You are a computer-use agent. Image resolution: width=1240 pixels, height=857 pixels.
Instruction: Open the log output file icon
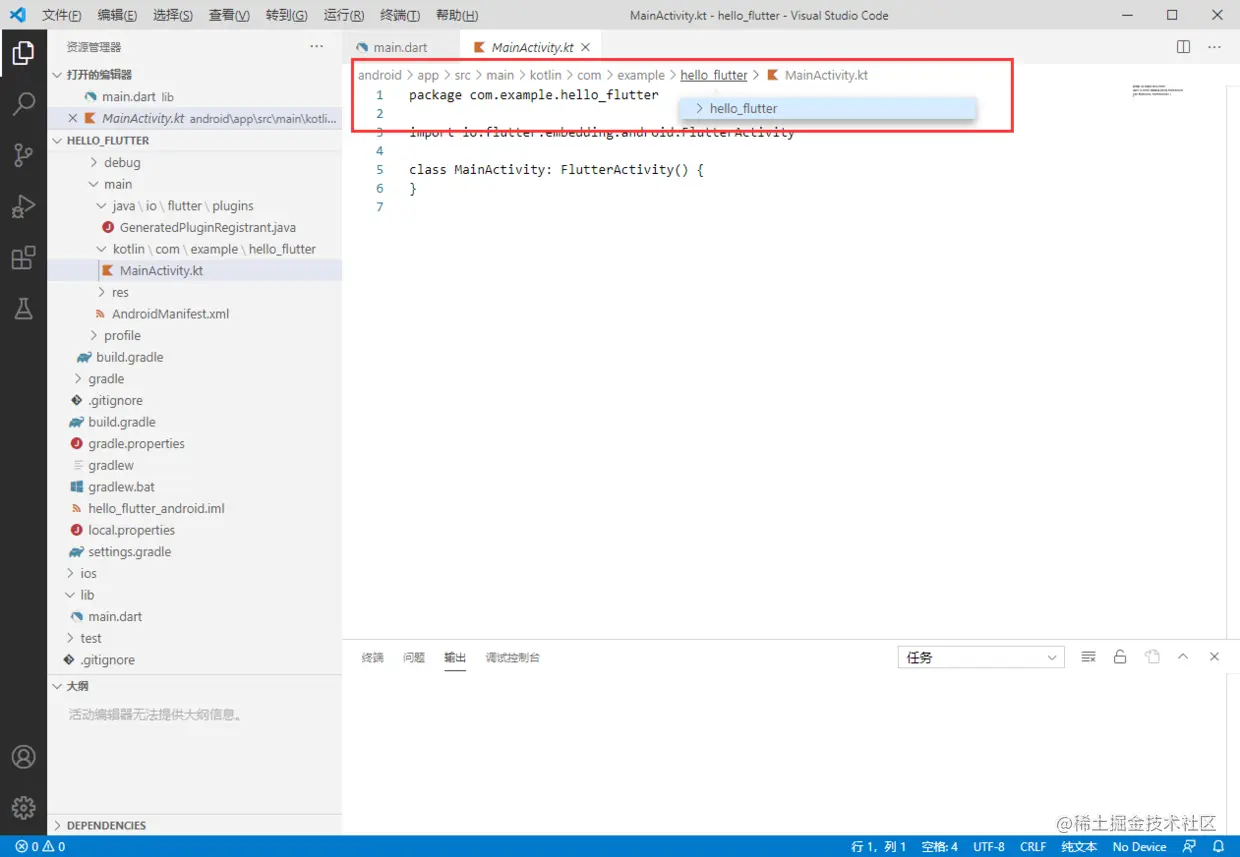[1152, 657]
